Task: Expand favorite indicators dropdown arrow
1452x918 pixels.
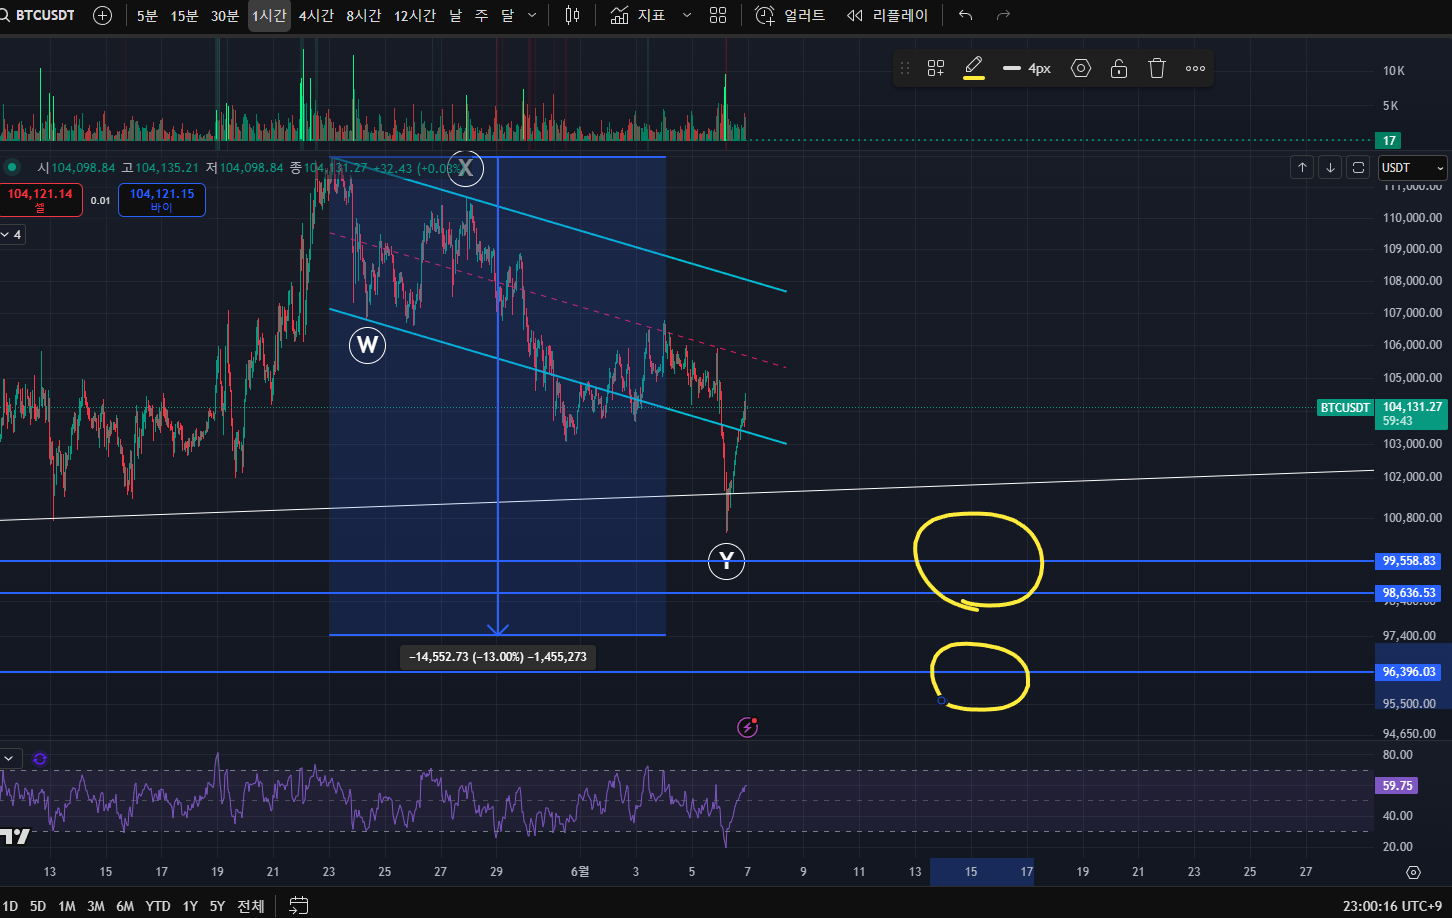Action: pos(686,15)
